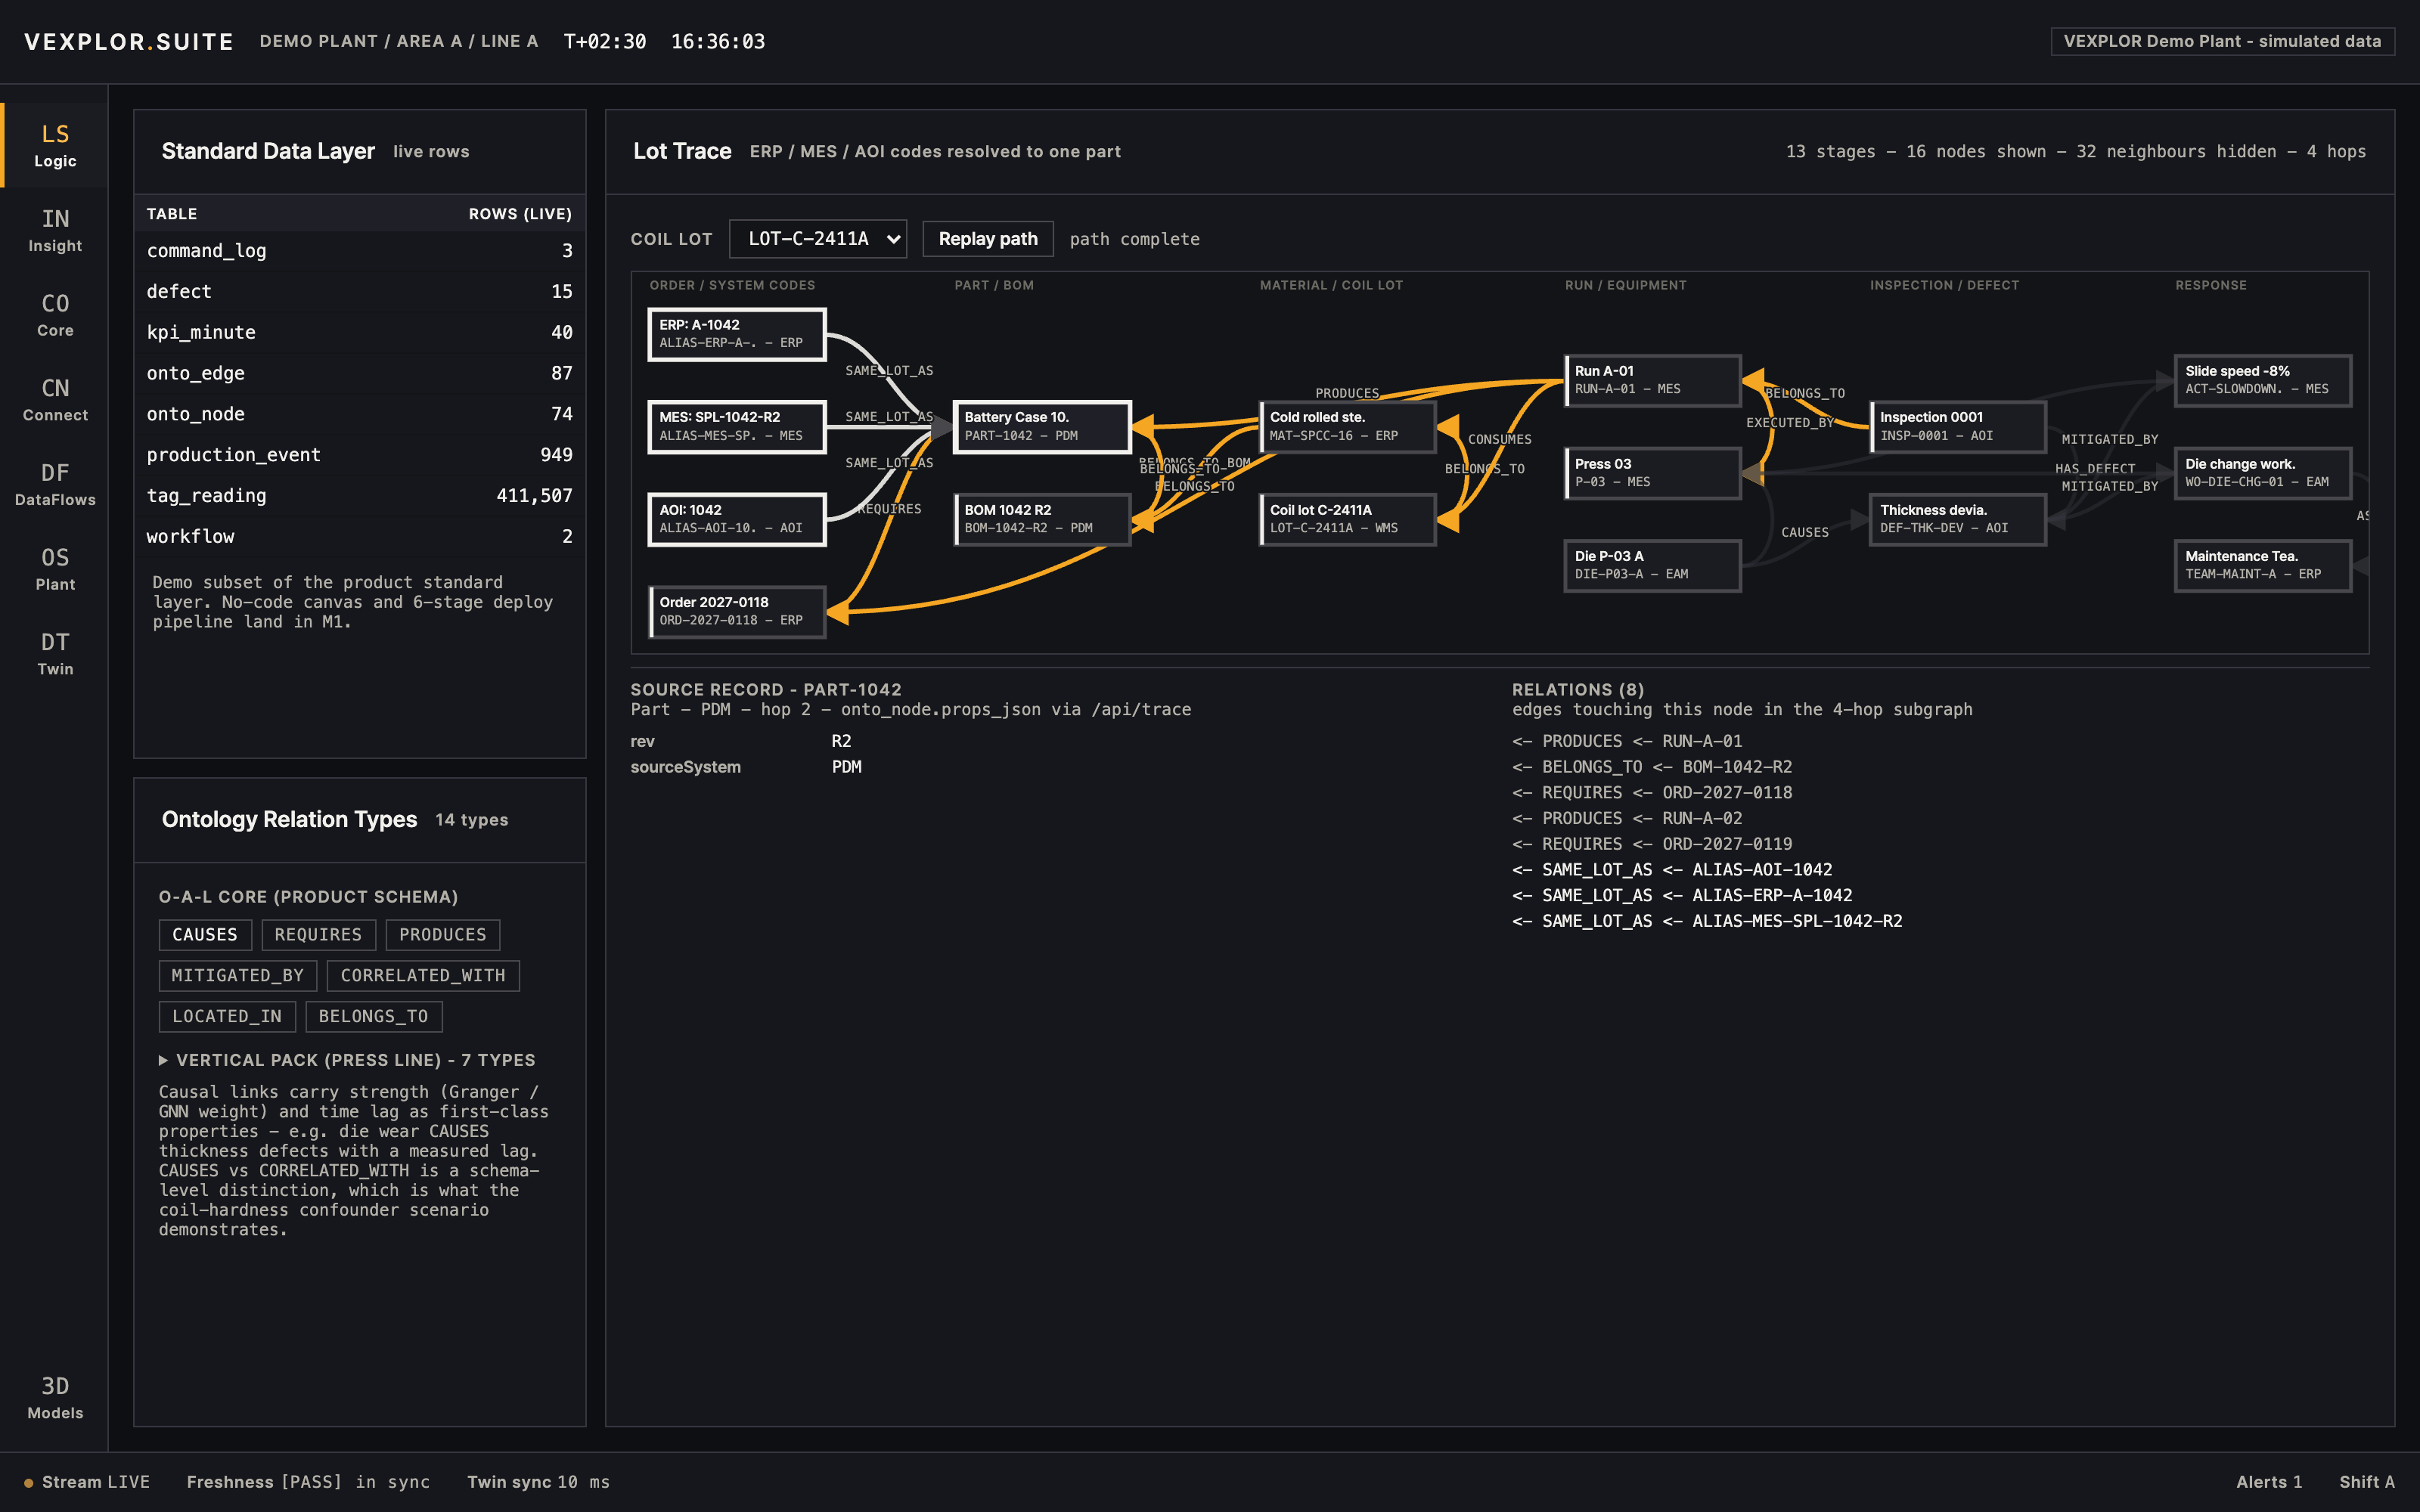Click the SAME_LOT_AS ALIAS-ERP-A-1042 relation row
2420x1512 pixels.
(1682, 896)
